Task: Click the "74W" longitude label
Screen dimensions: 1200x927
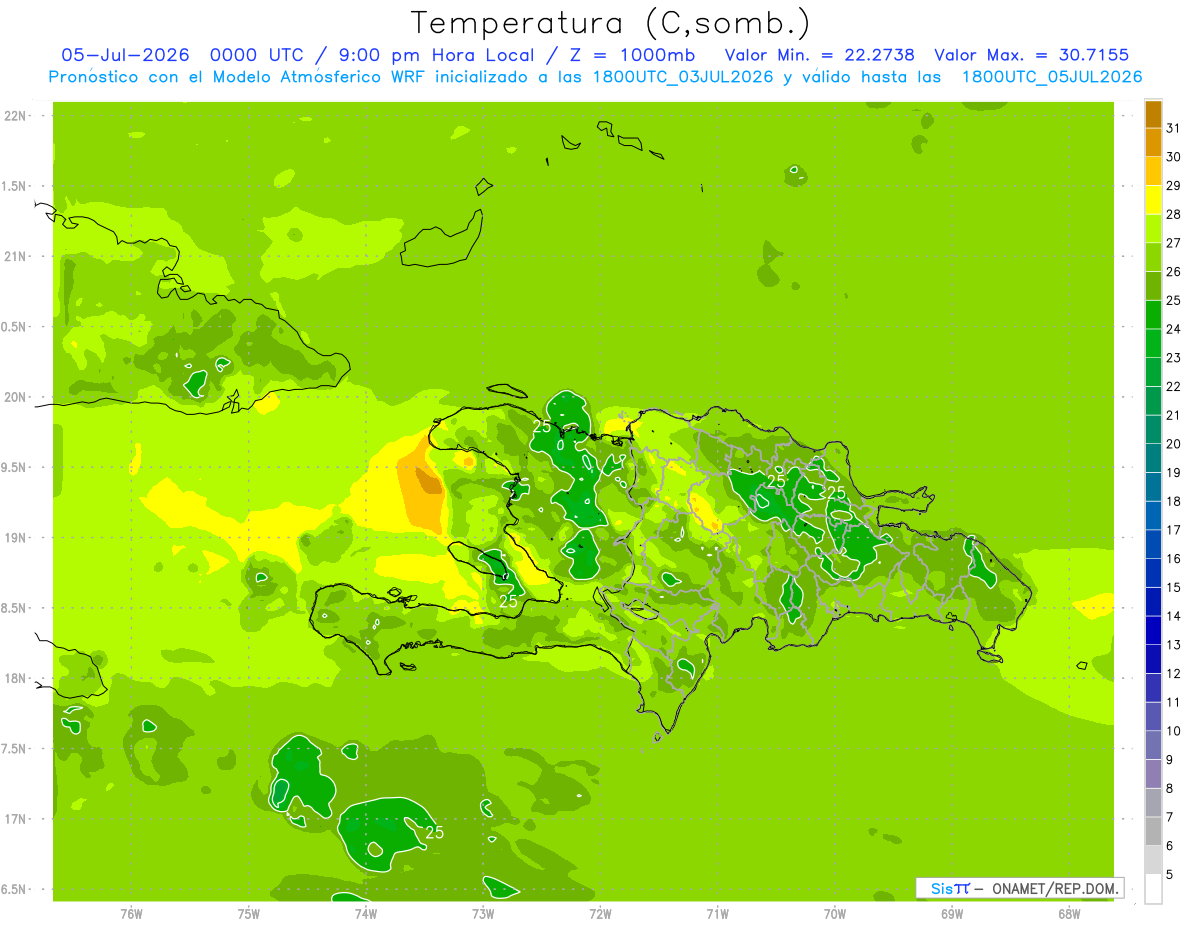Action: [366, 914]
